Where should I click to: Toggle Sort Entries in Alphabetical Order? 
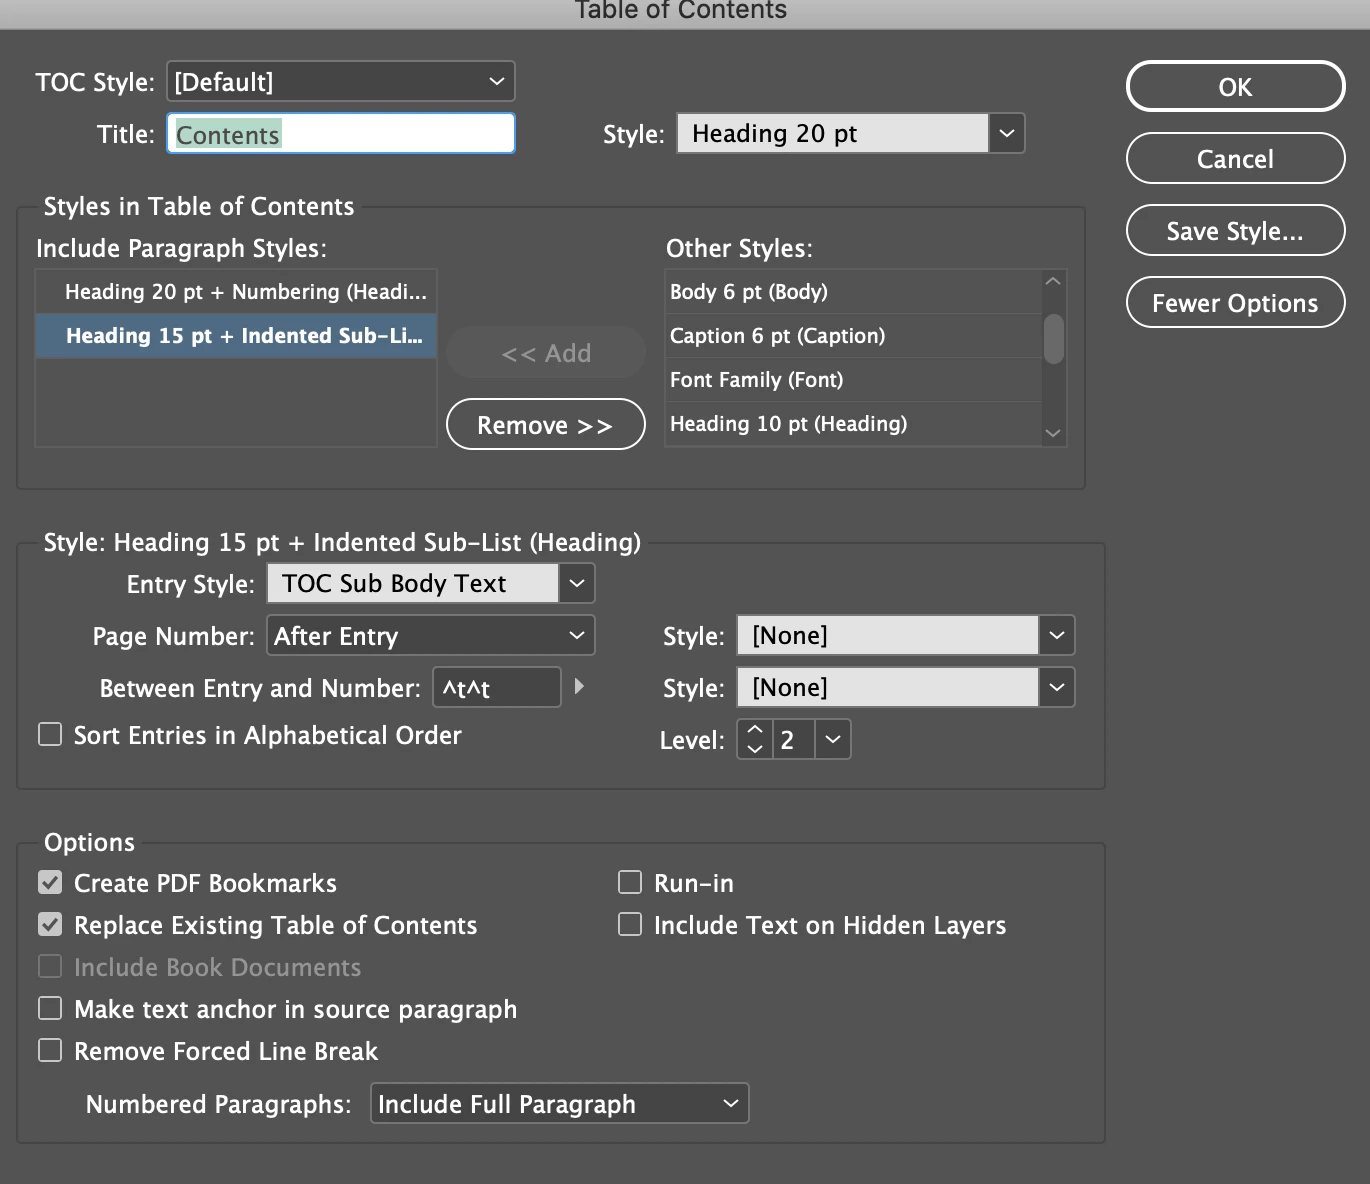[x=50, y=735]
